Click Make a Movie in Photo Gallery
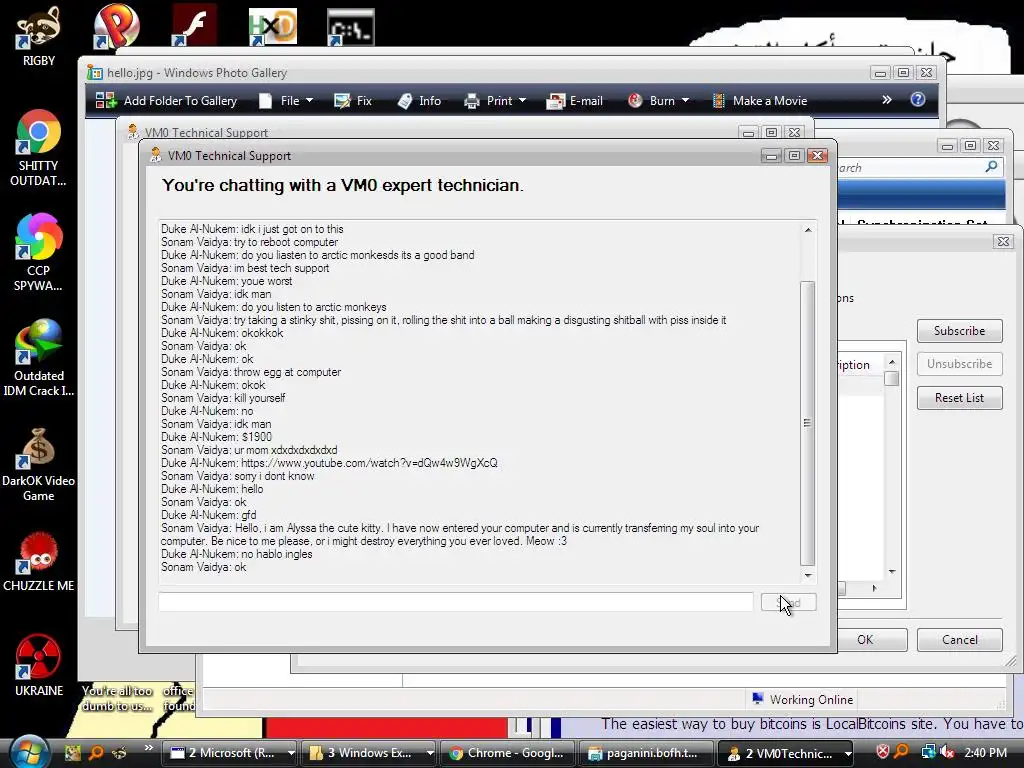This screenshot has height=768, width=1024. point(760,101)
